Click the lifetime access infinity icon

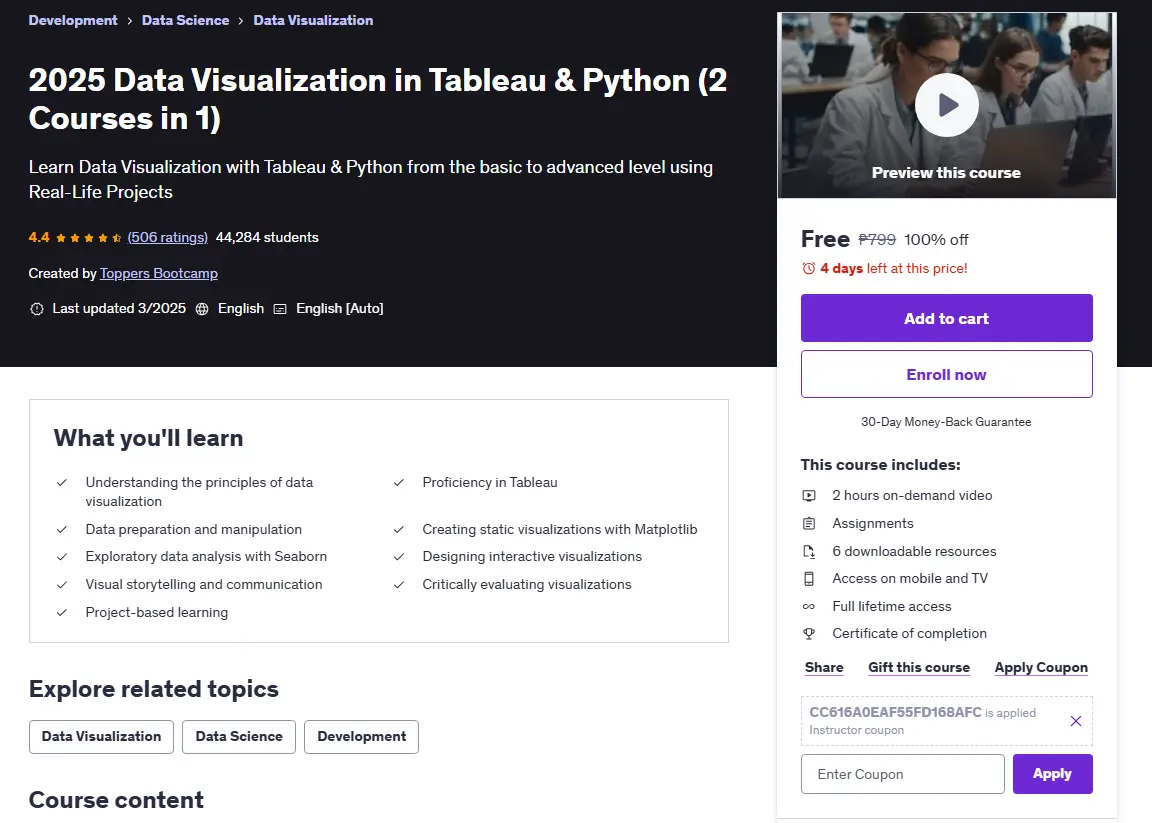click(x=809, y=607)
